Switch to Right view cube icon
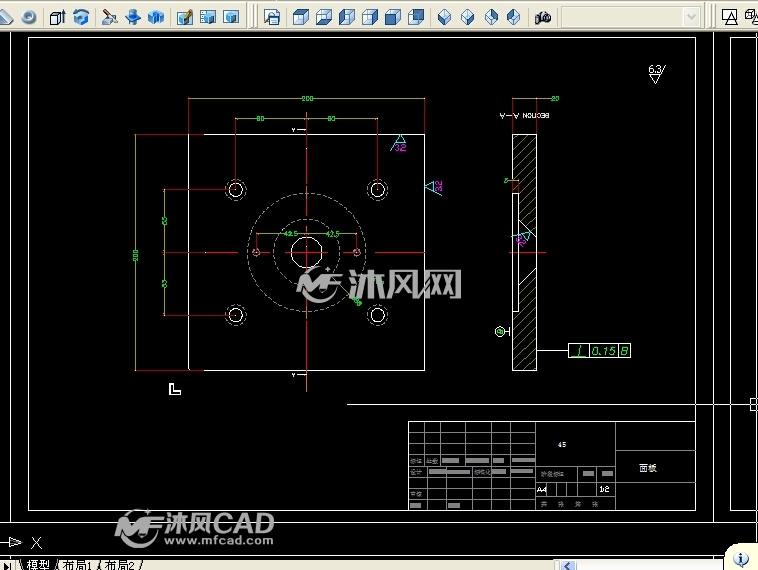Screen dimensions: 758x570 tap(370, 17)
